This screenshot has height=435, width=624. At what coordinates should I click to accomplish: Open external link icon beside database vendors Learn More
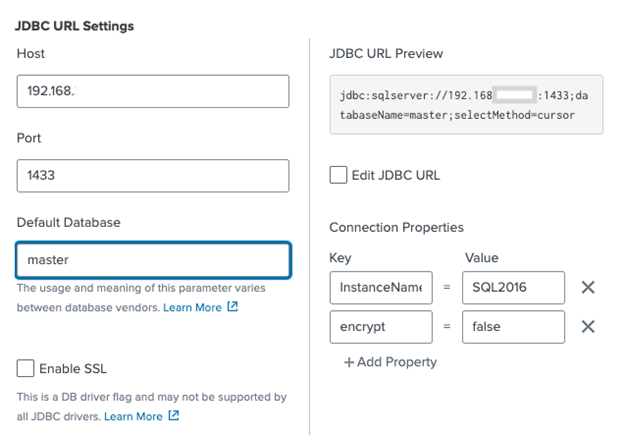pyautogui.click(x=232, y=306)
